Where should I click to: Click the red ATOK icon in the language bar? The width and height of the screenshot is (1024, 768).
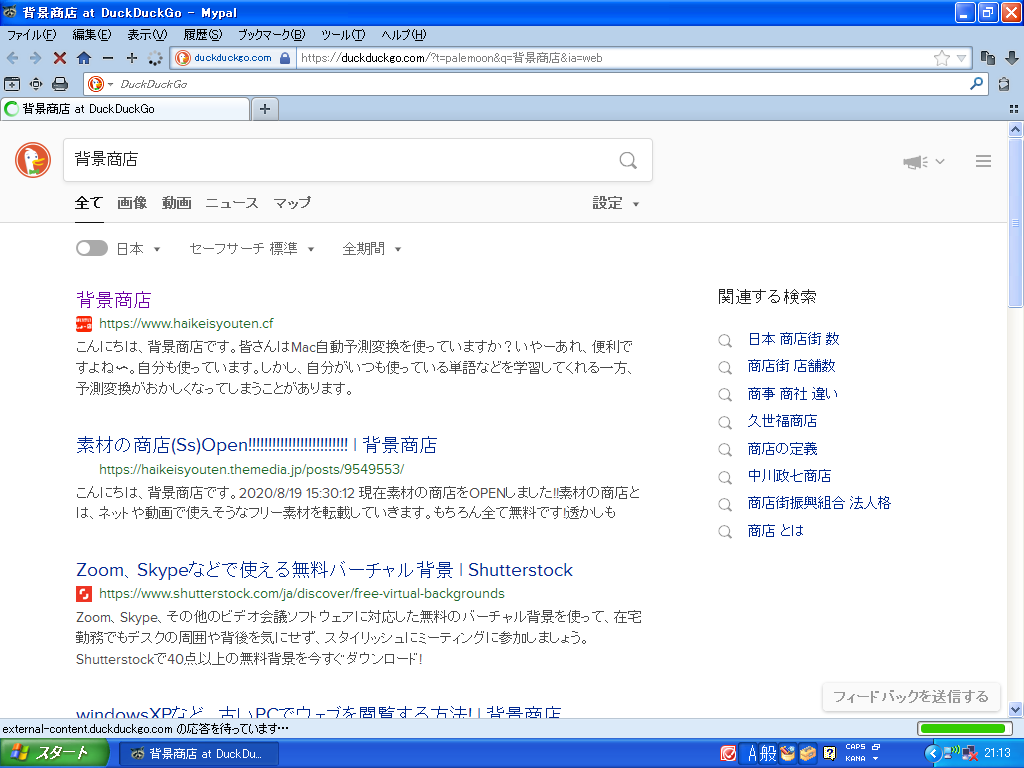[728, 754]
